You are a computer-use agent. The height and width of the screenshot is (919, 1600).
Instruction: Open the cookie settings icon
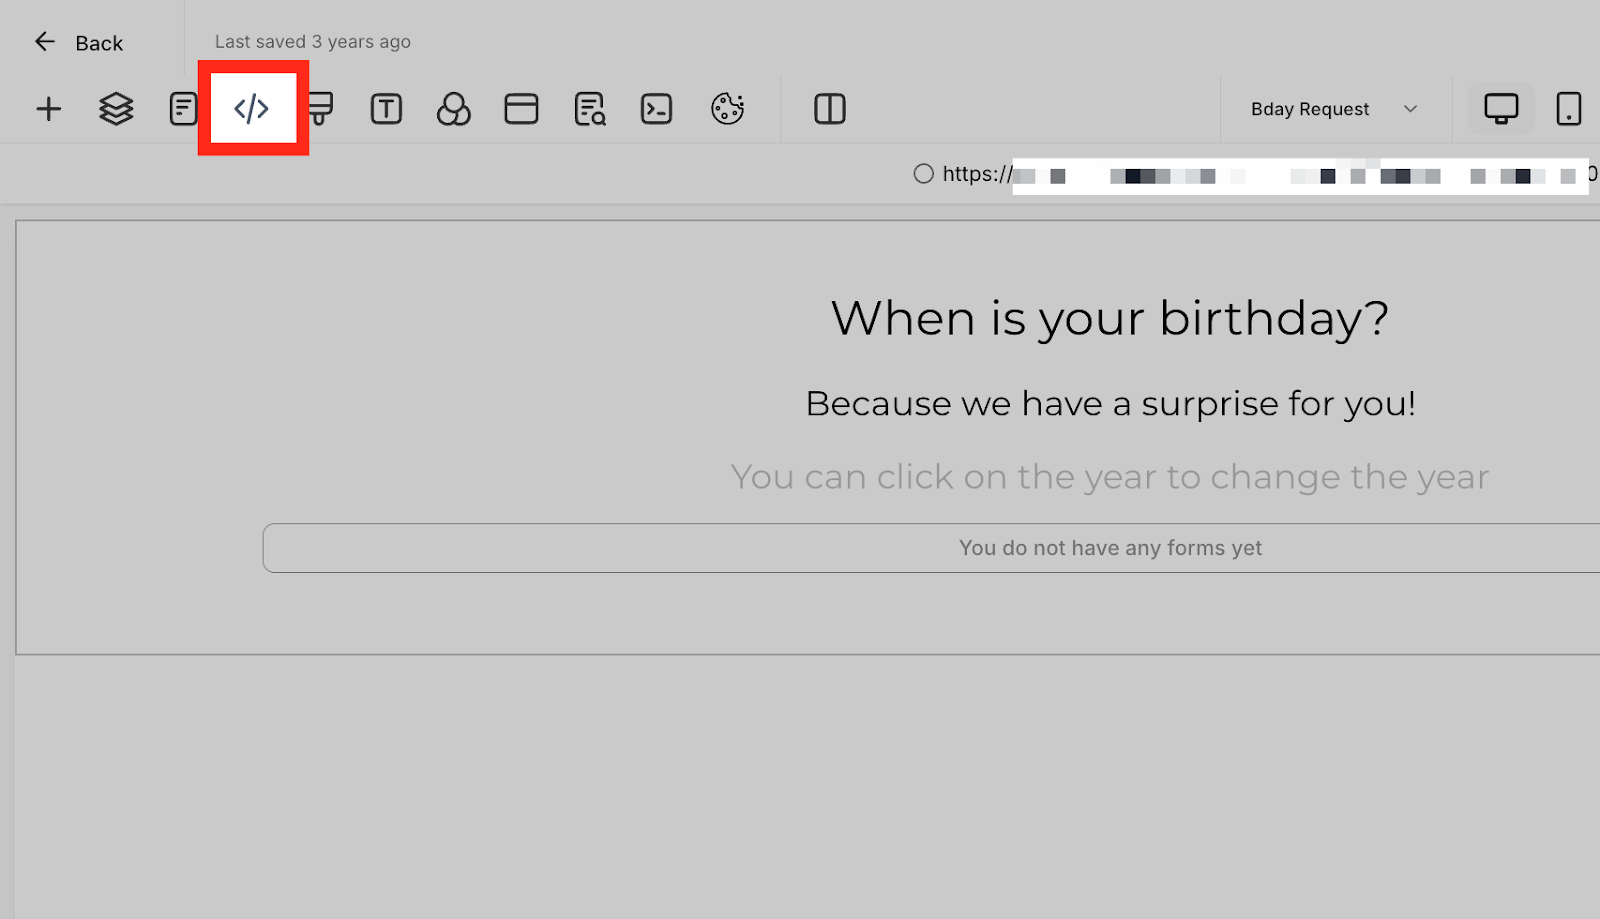click(727, 109)
